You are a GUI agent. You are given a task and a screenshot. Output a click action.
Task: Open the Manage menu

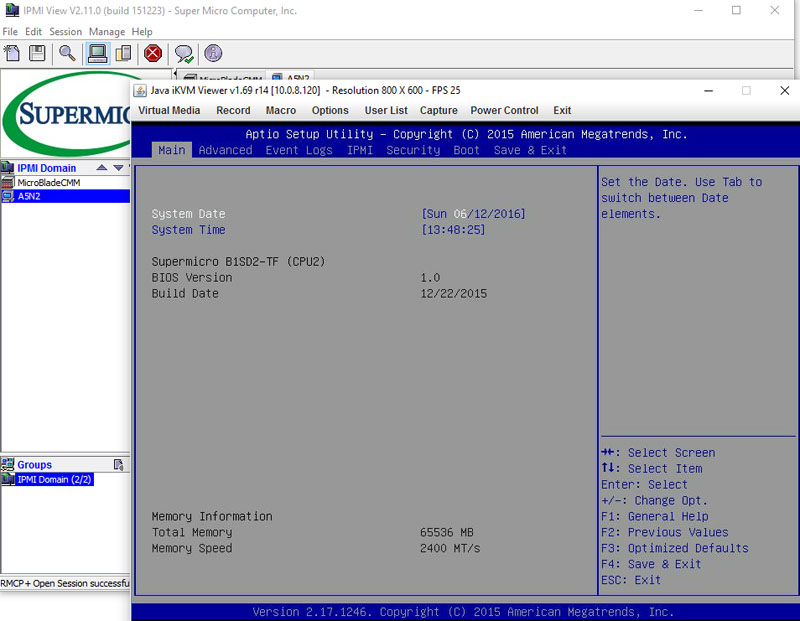click(x=107, y=32)
